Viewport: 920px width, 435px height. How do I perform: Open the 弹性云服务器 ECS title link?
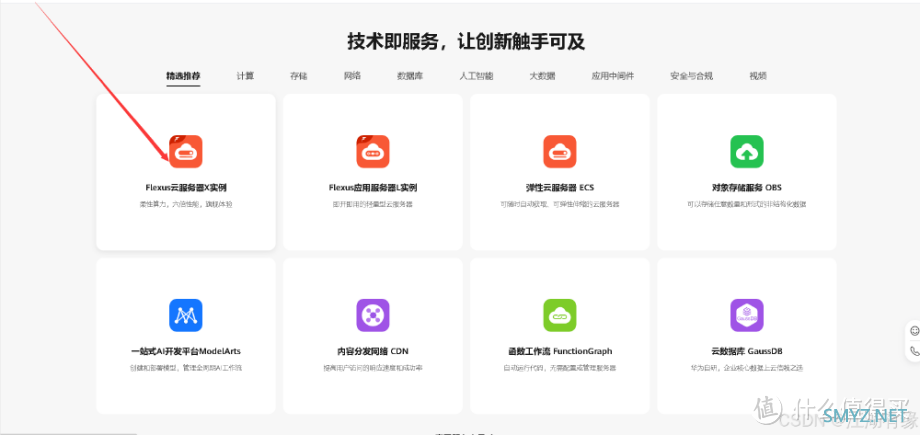560,188
